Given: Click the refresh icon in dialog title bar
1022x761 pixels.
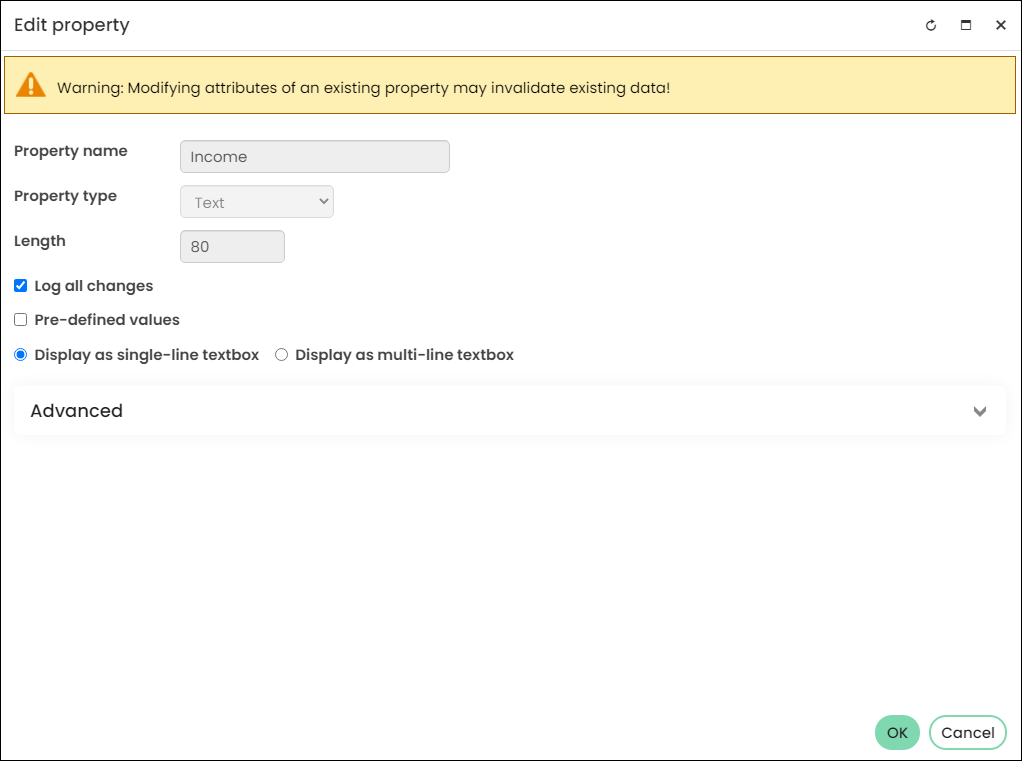Looking at the screenshot, I should coord(931,25).
